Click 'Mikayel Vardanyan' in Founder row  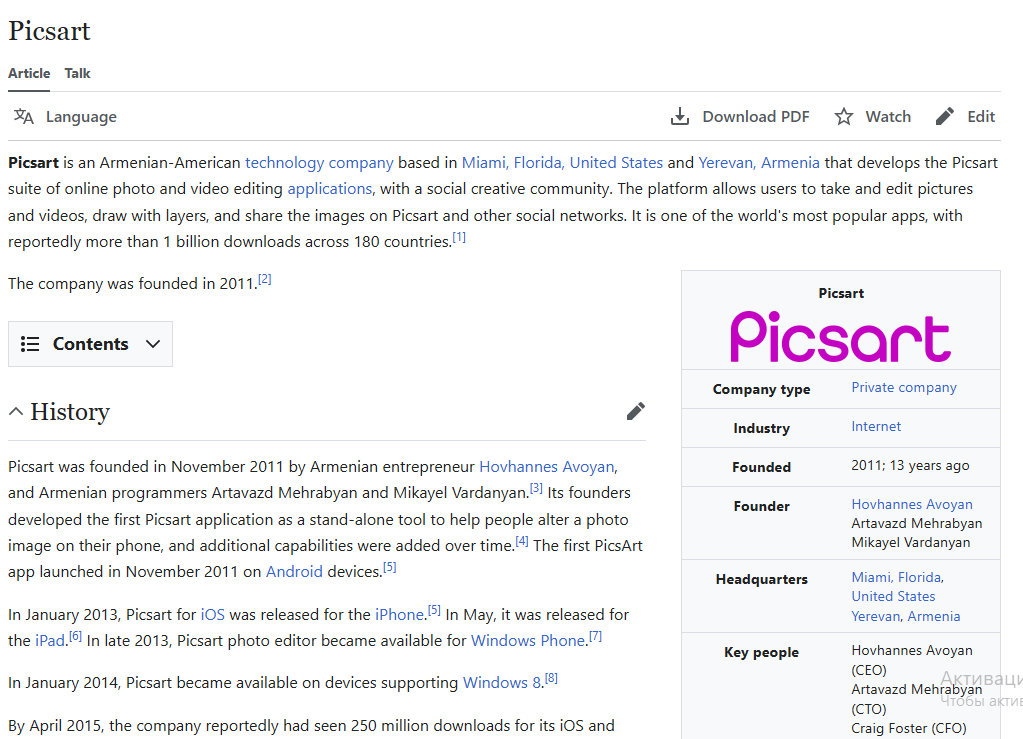[x=911, y=543]
